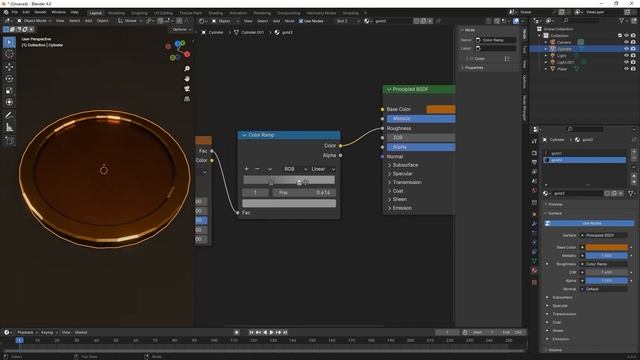The height and width of the screenshot is (360, 640).
Task: Select the Move tool in the viewport toolbar
Action: [9, 67]
